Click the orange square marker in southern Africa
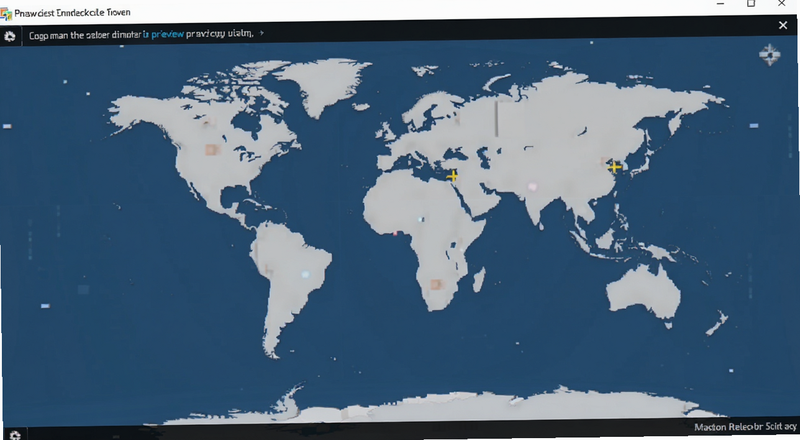Viewport: 800px width, 440px height. [x=436, y=284]
